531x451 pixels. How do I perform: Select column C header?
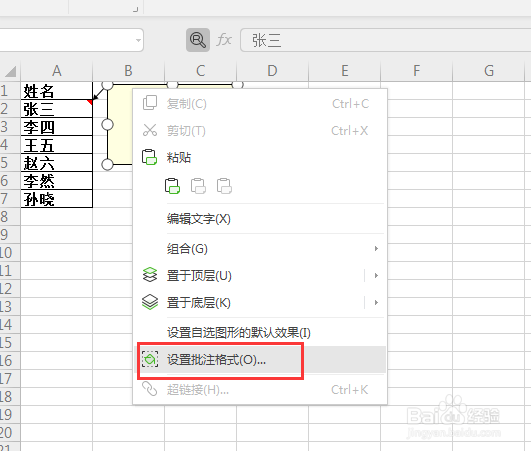click(x=200, y=71)
